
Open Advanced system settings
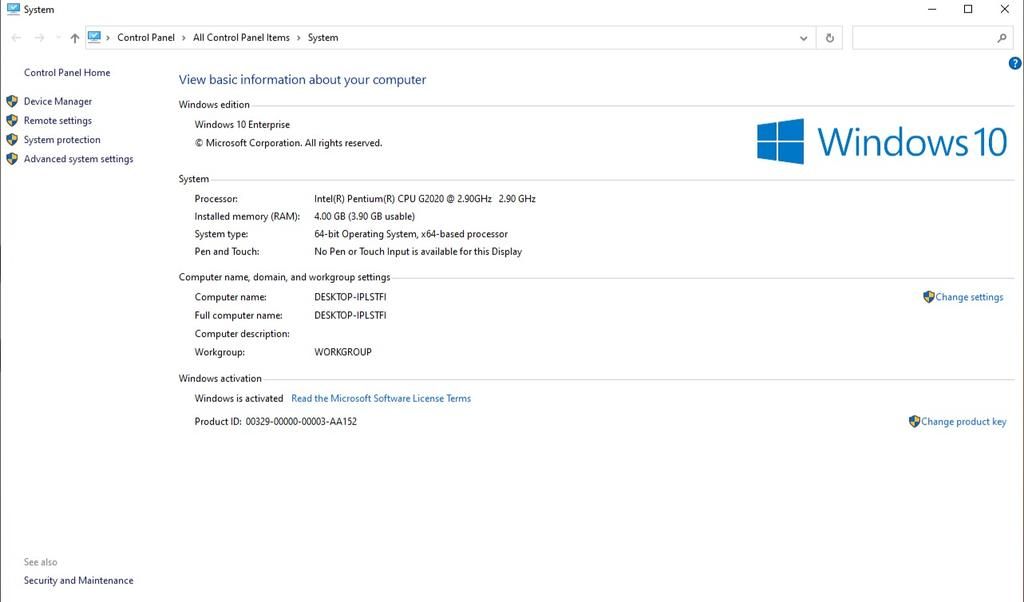pos(78,159)
